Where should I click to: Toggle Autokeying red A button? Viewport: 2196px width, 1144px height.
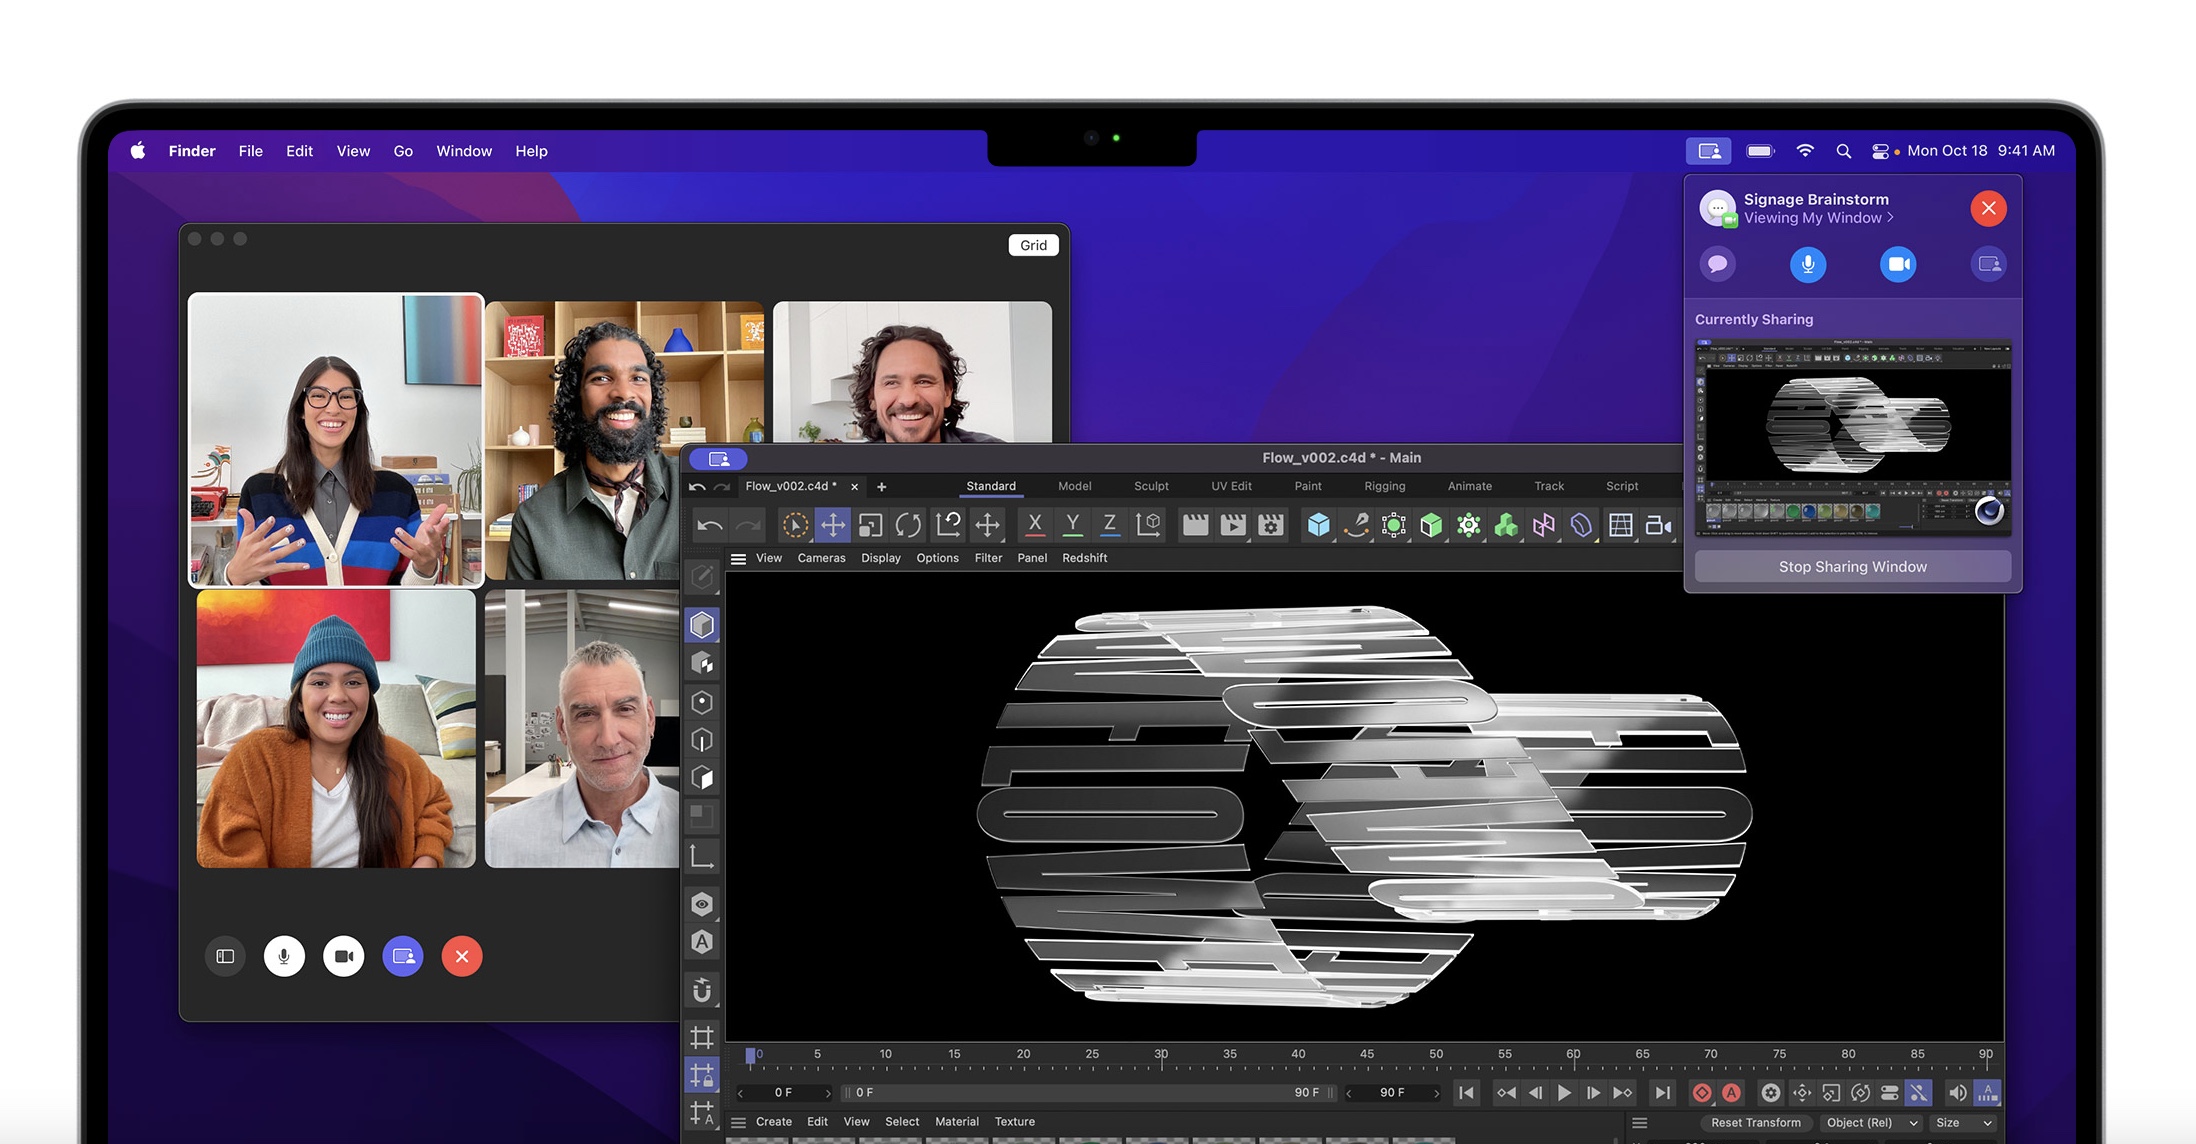[1732, 1092]
